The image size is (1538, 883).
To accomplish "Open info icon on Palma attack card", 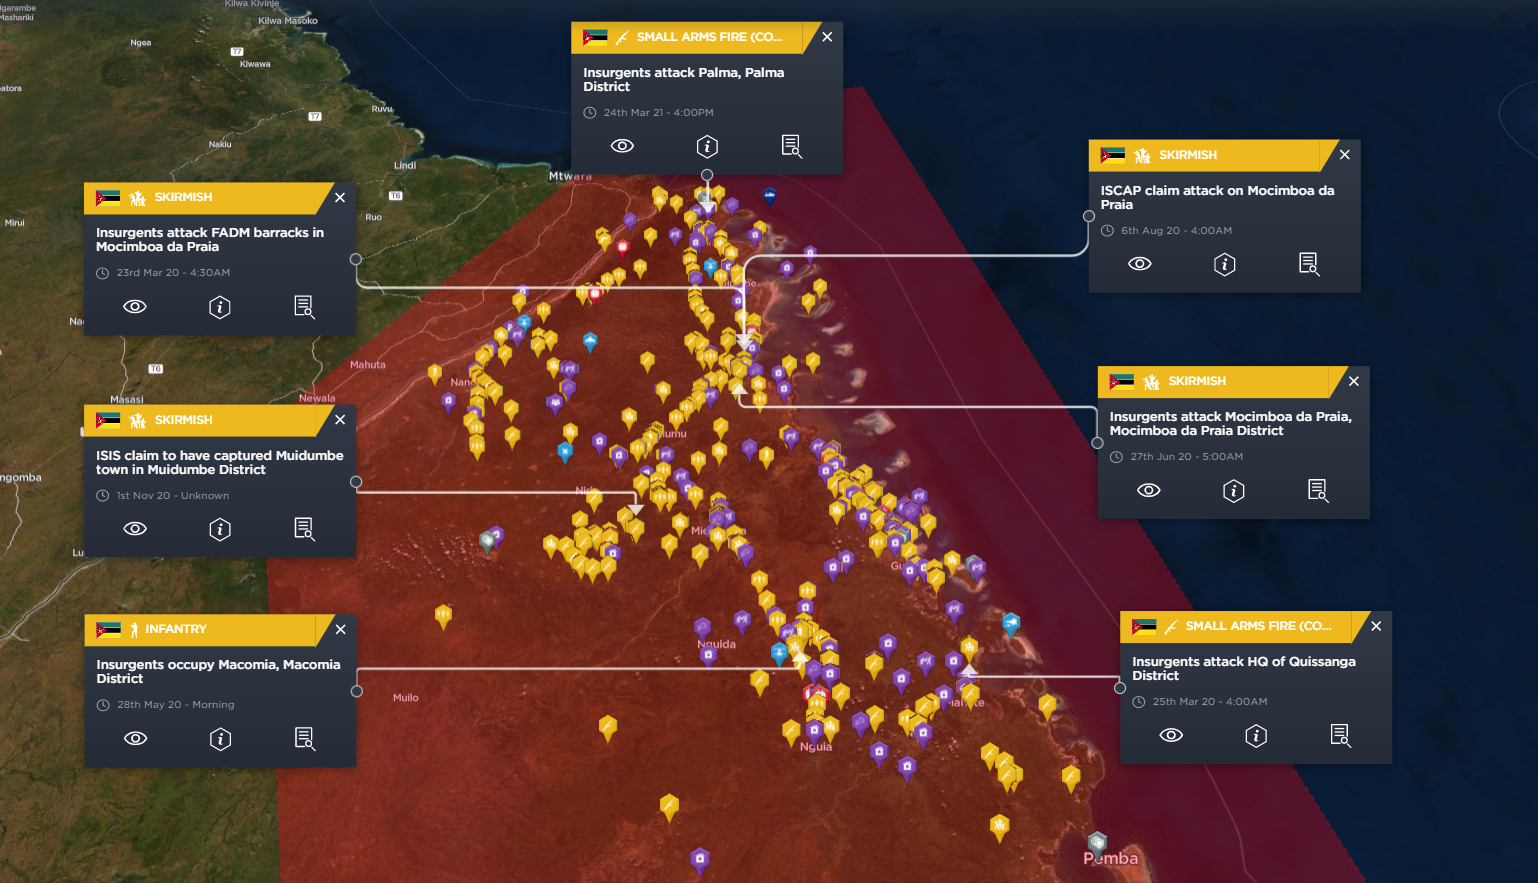I will (x=707, y=146).
